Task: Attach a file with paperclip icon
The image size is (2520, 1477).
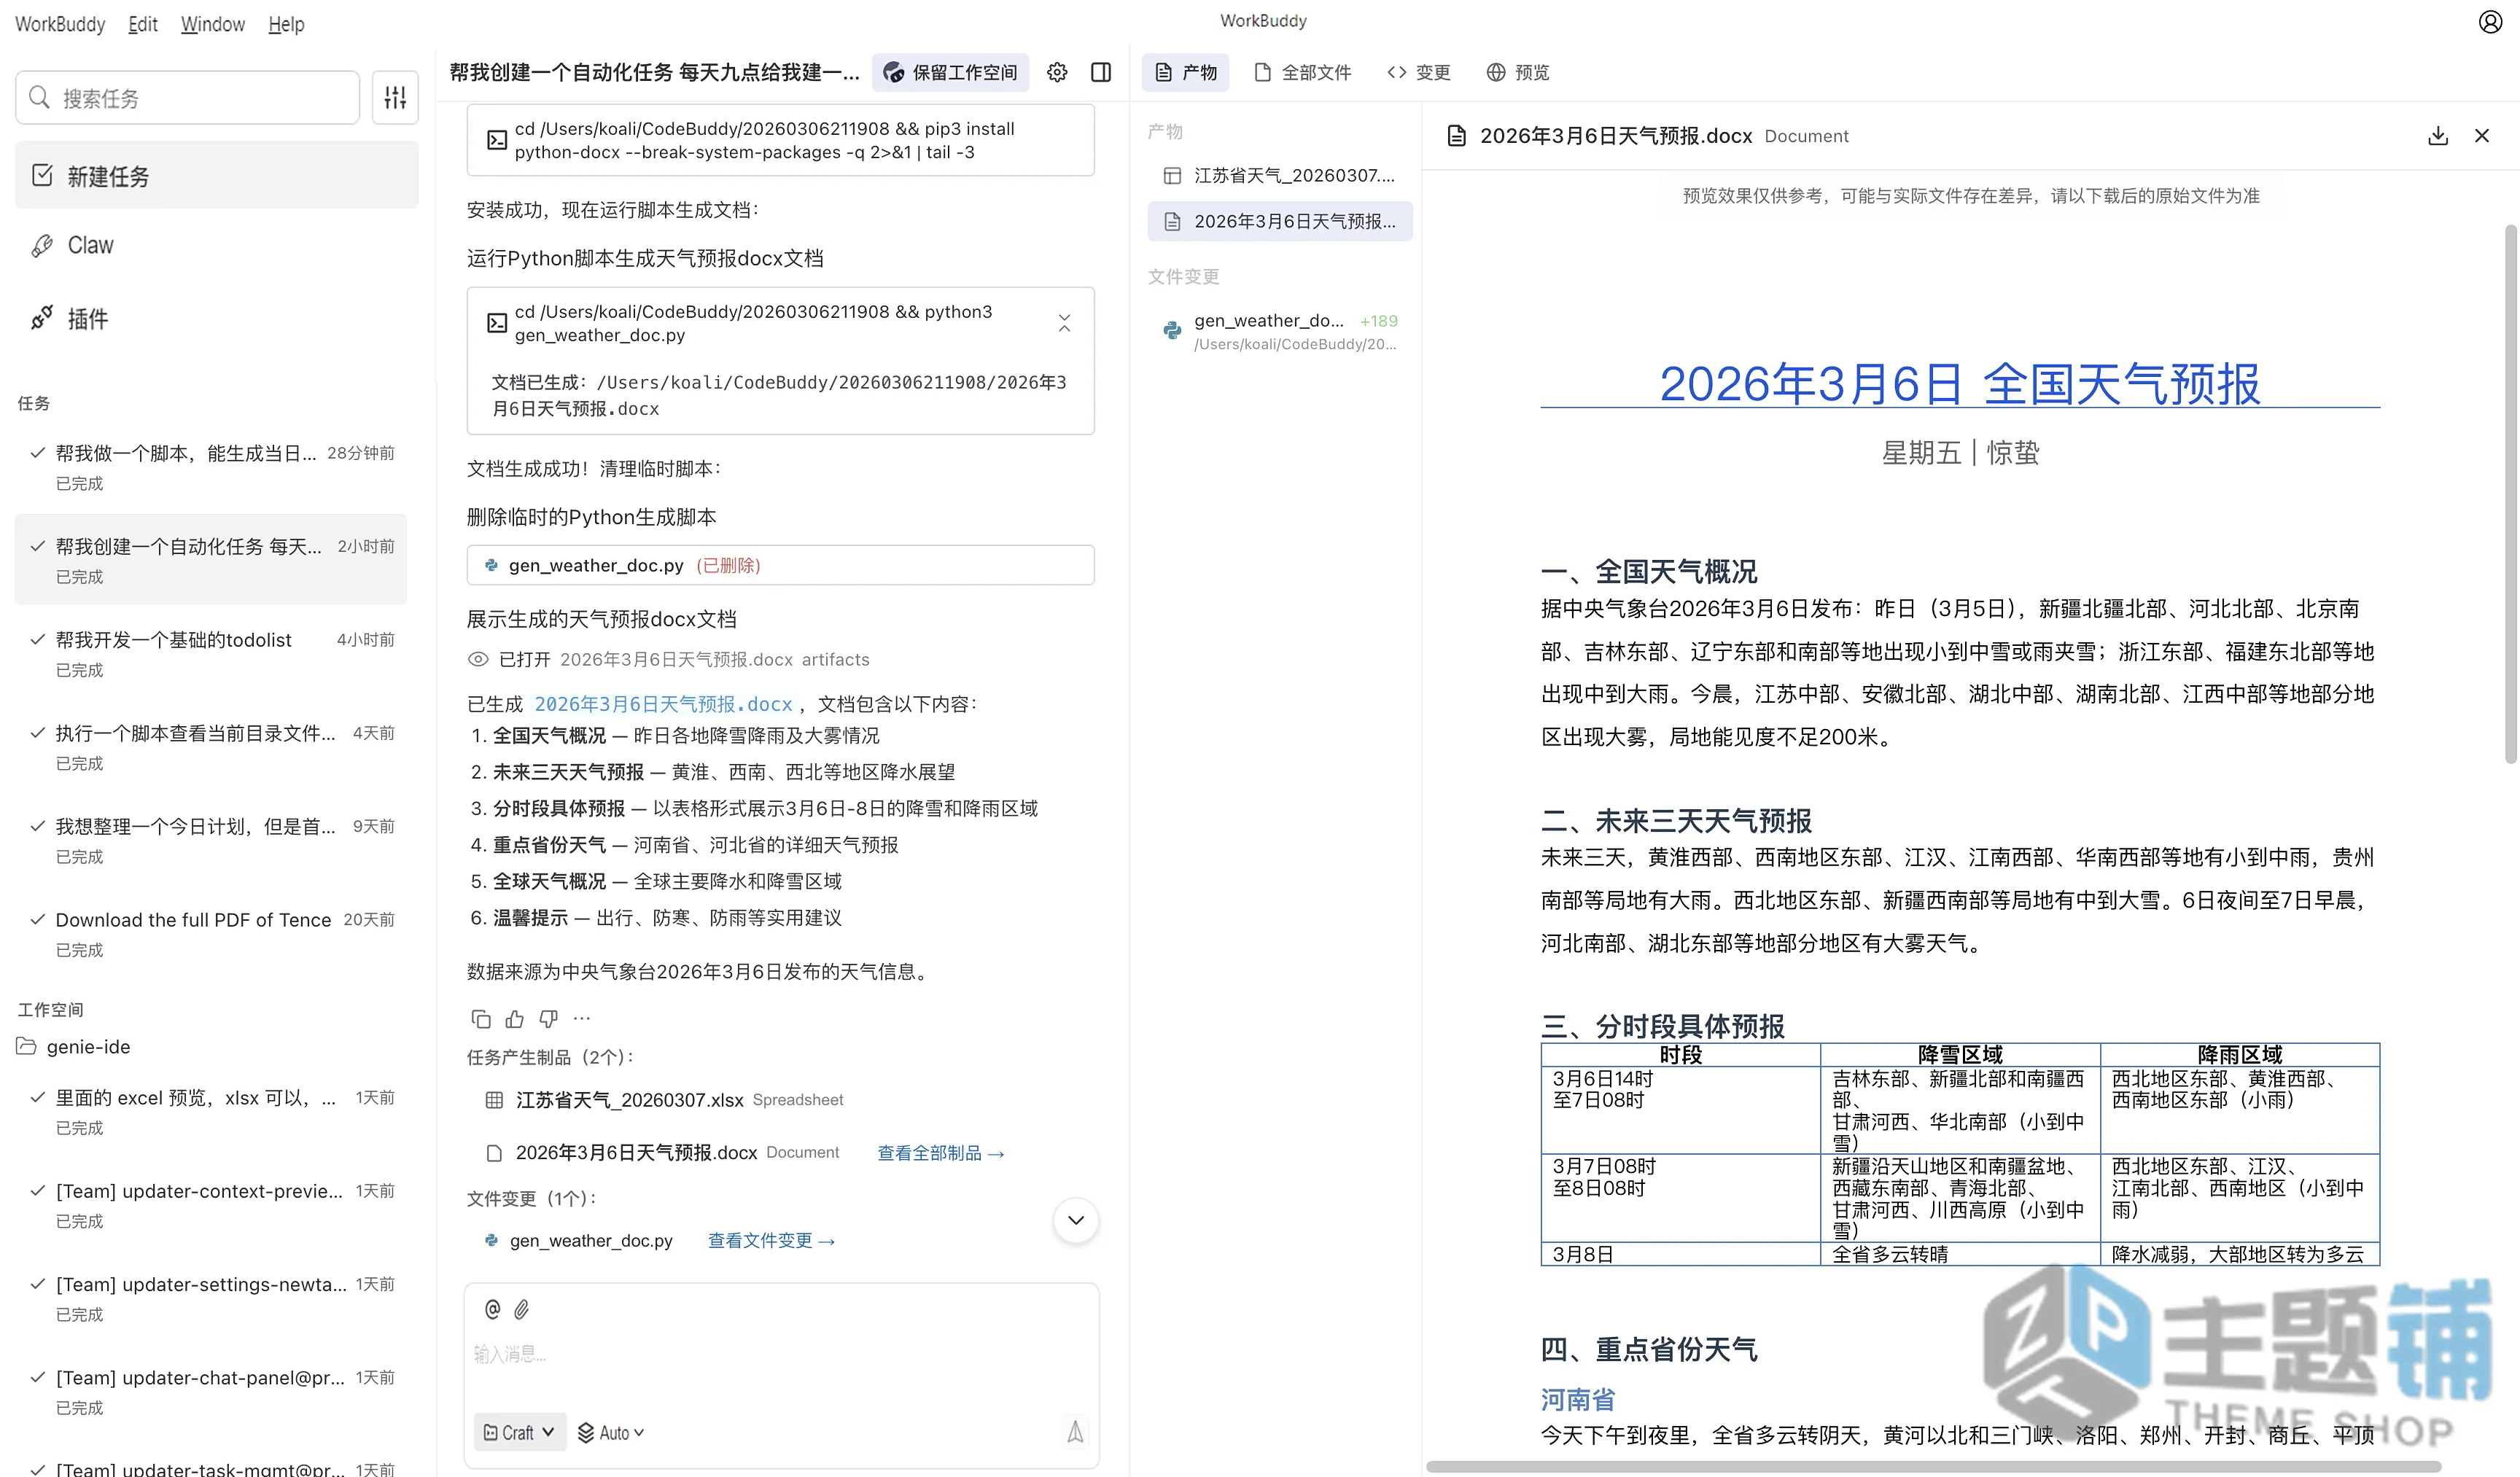Action: point(522,1309)
